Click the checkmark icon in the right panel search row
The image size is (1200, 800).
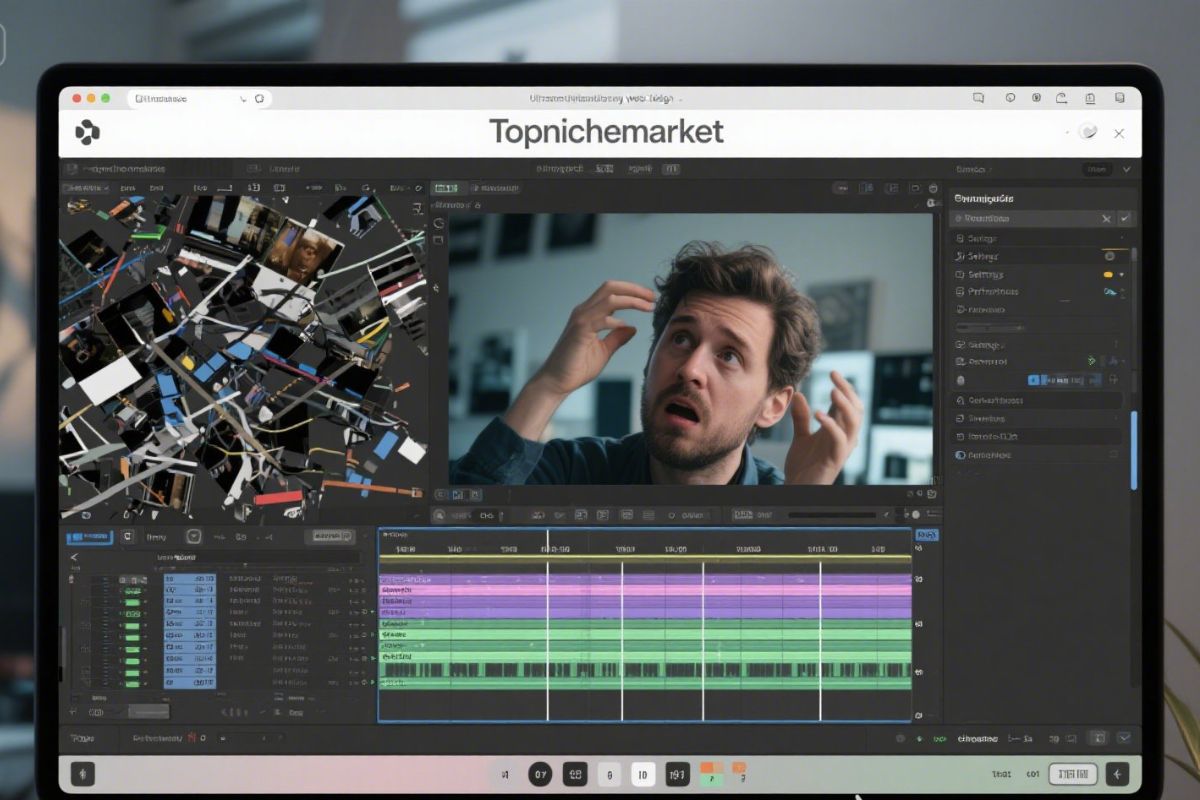click(1125, 218)
